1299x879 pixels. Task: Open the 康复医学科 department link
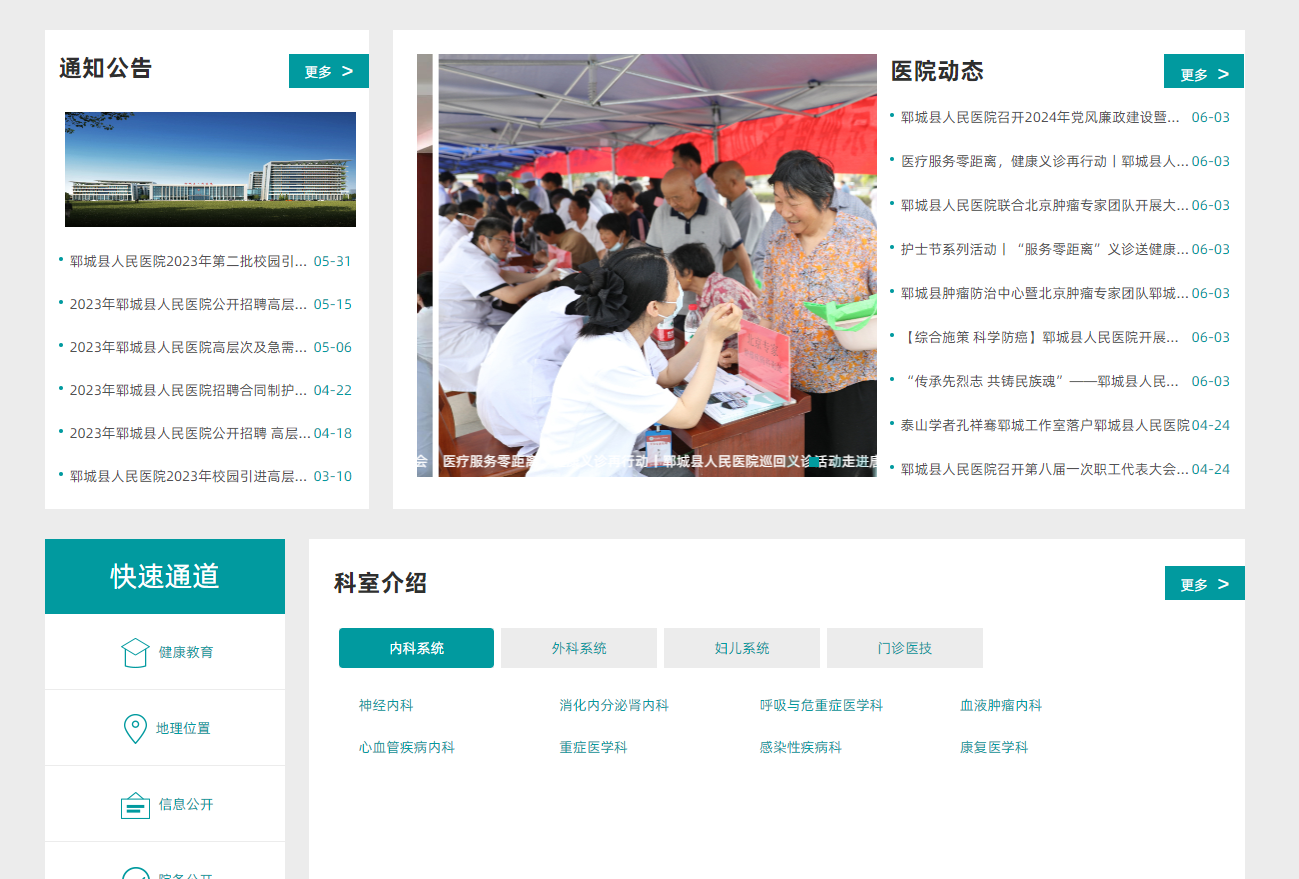[x=994, y=747]
